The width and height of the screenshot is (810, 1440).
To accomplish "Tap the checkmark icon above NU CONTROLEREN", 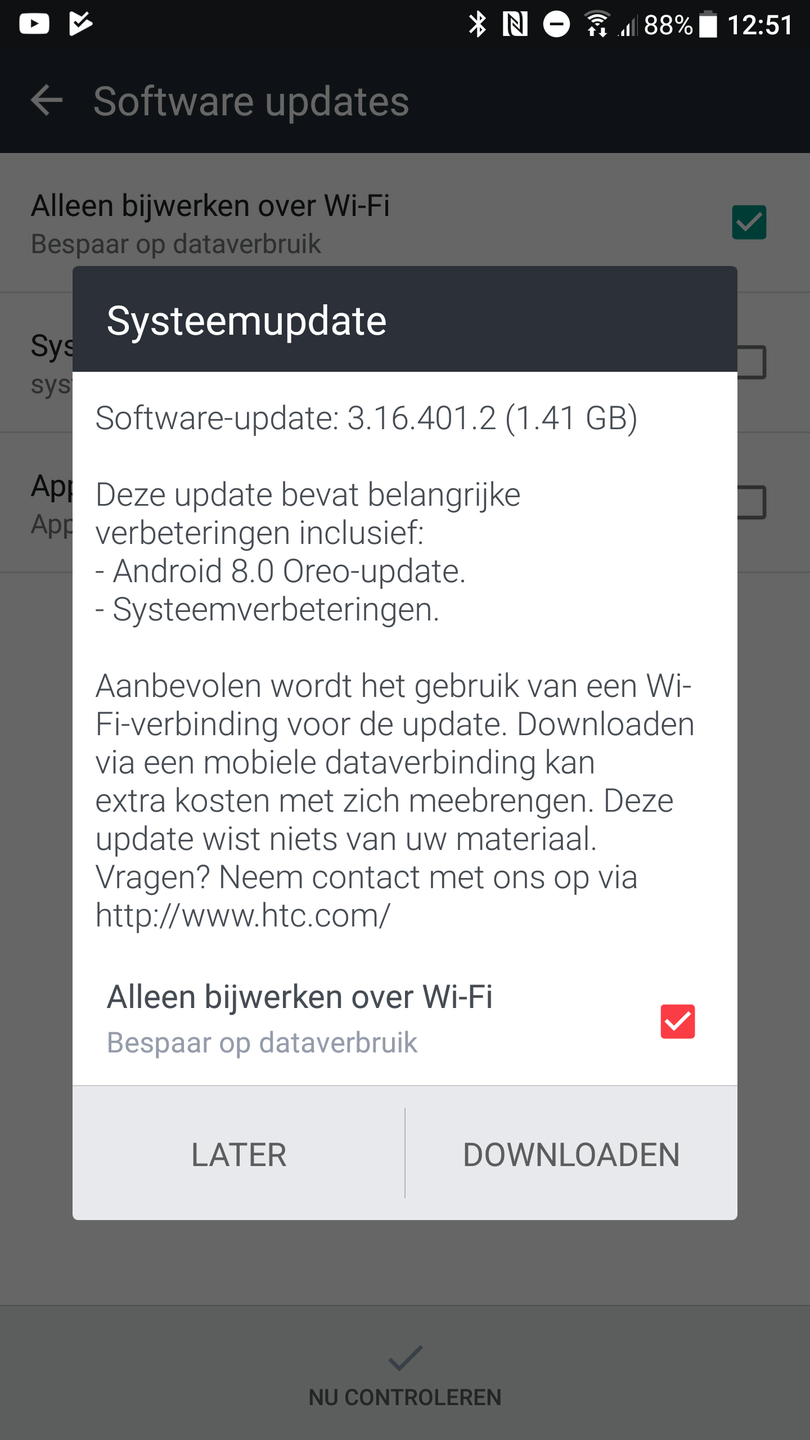I will [405, 1357].
